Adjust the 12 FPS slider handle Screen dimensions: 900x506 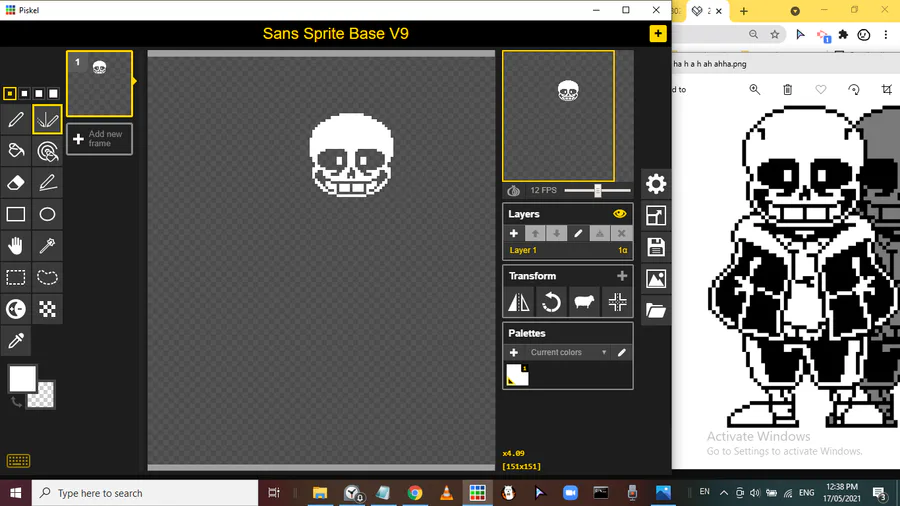(598, 190)
